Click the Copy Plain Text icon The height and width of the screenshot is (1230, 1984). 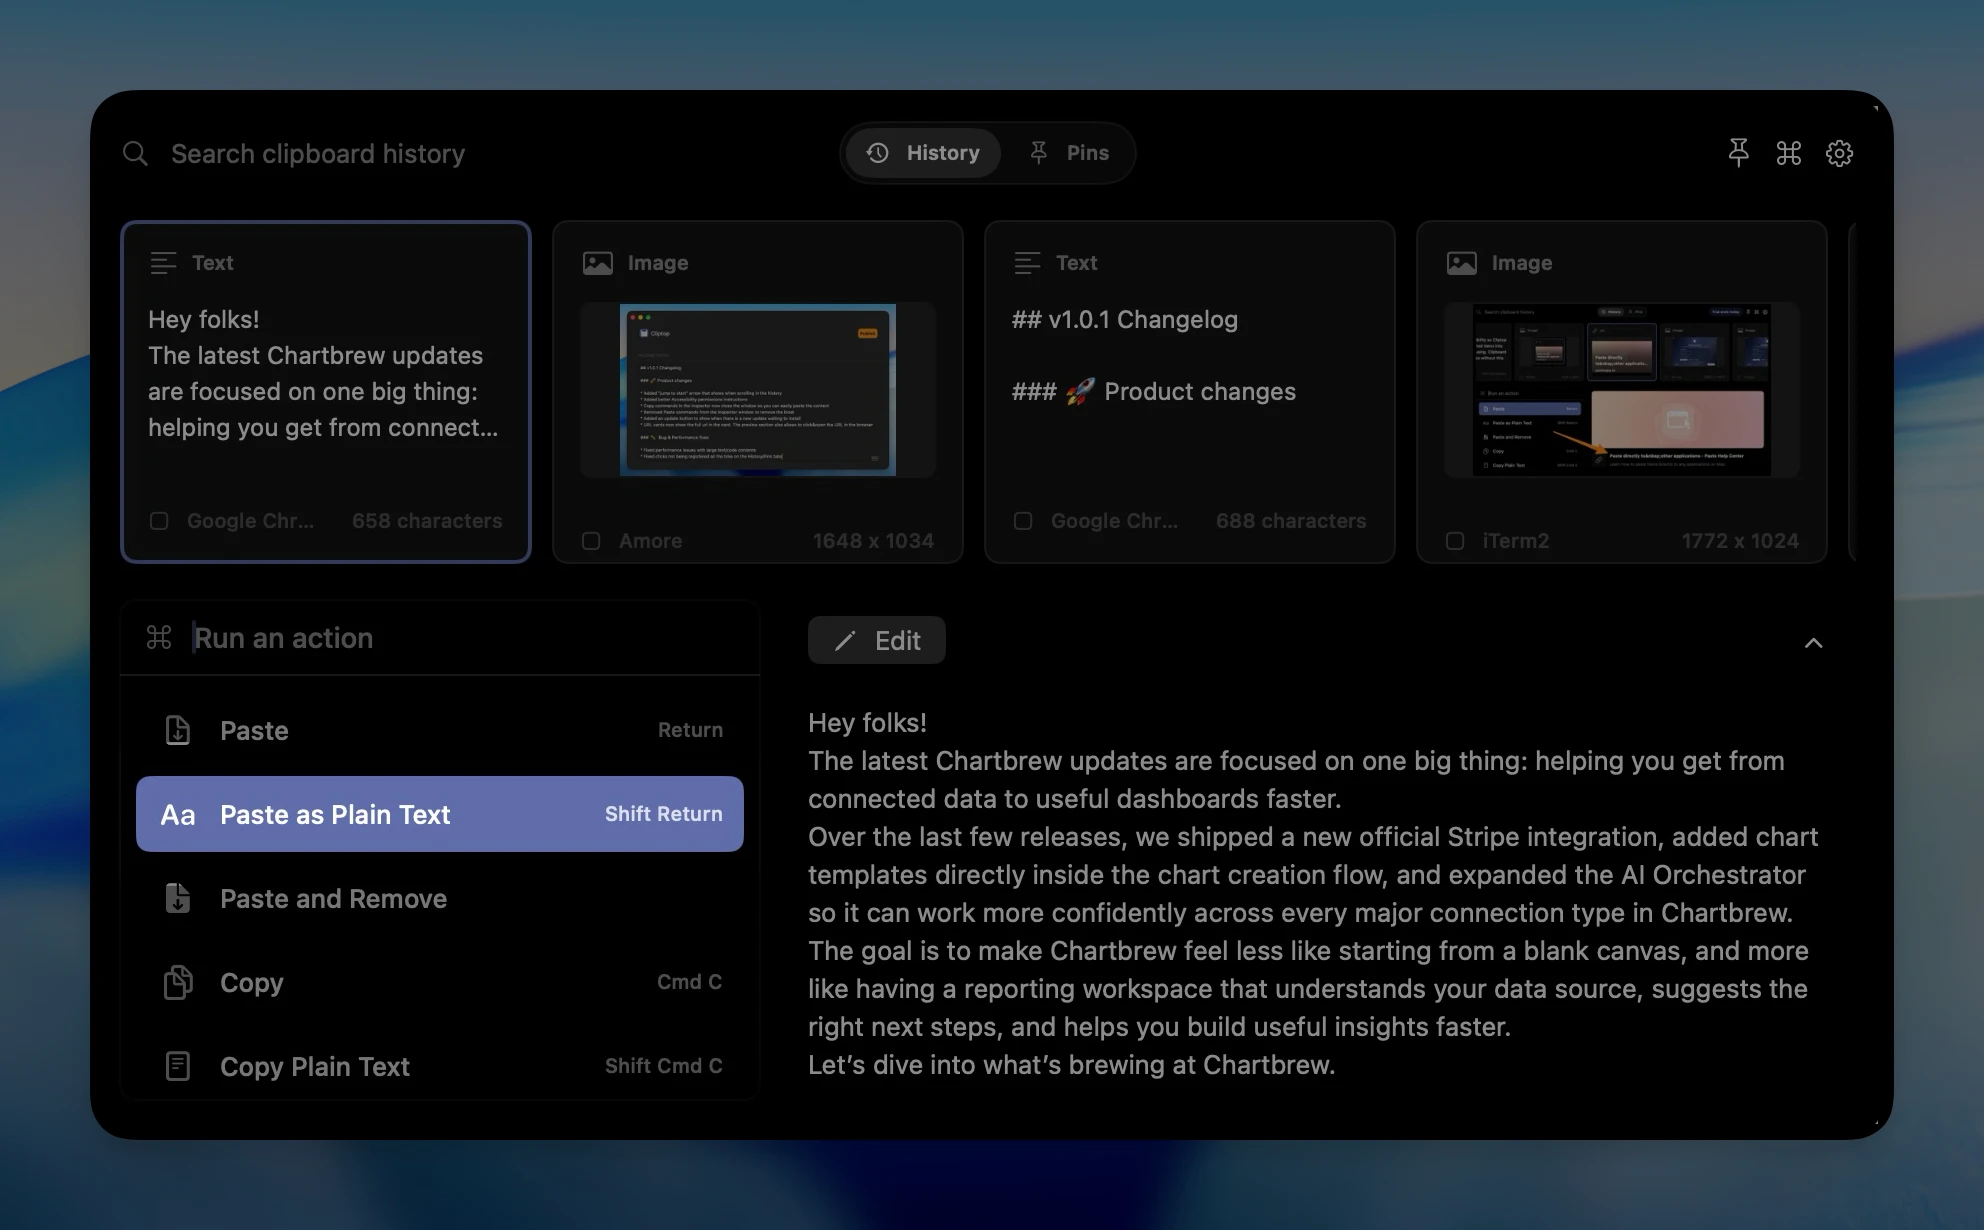177,1066
